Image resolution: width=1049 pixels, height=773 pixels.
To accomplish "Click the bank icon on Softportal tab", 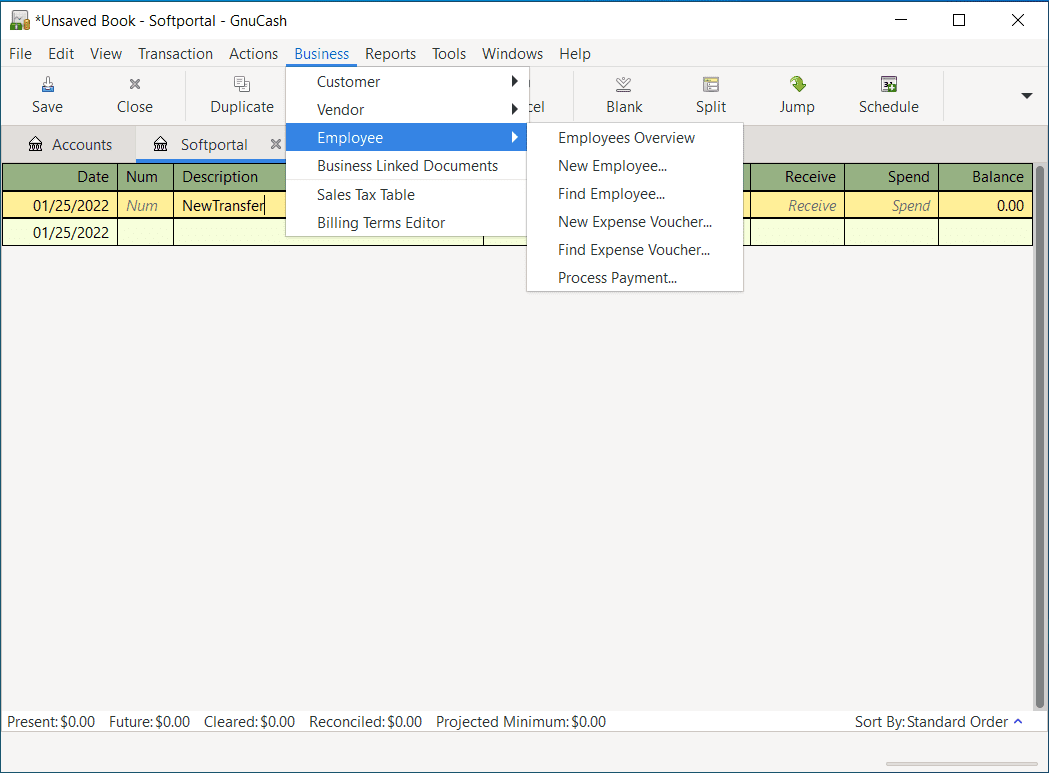I will point(161,145).
